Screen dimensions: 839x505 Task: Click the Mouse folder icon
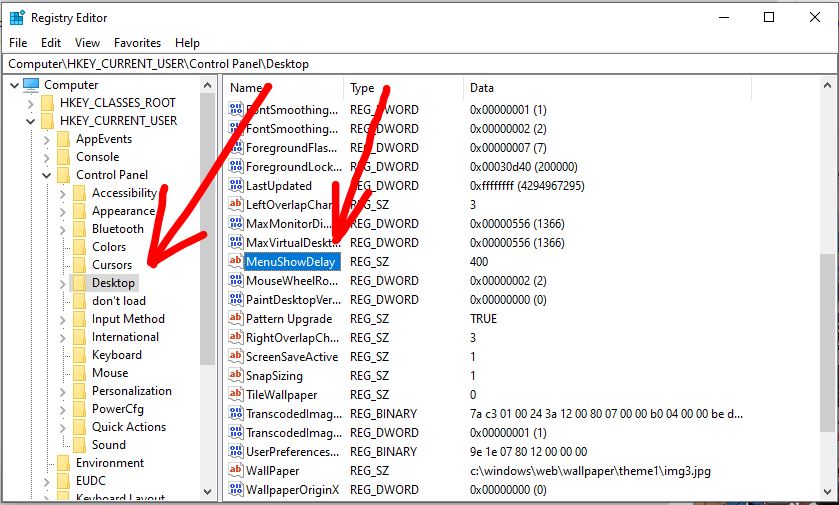(x=79, y=373)
